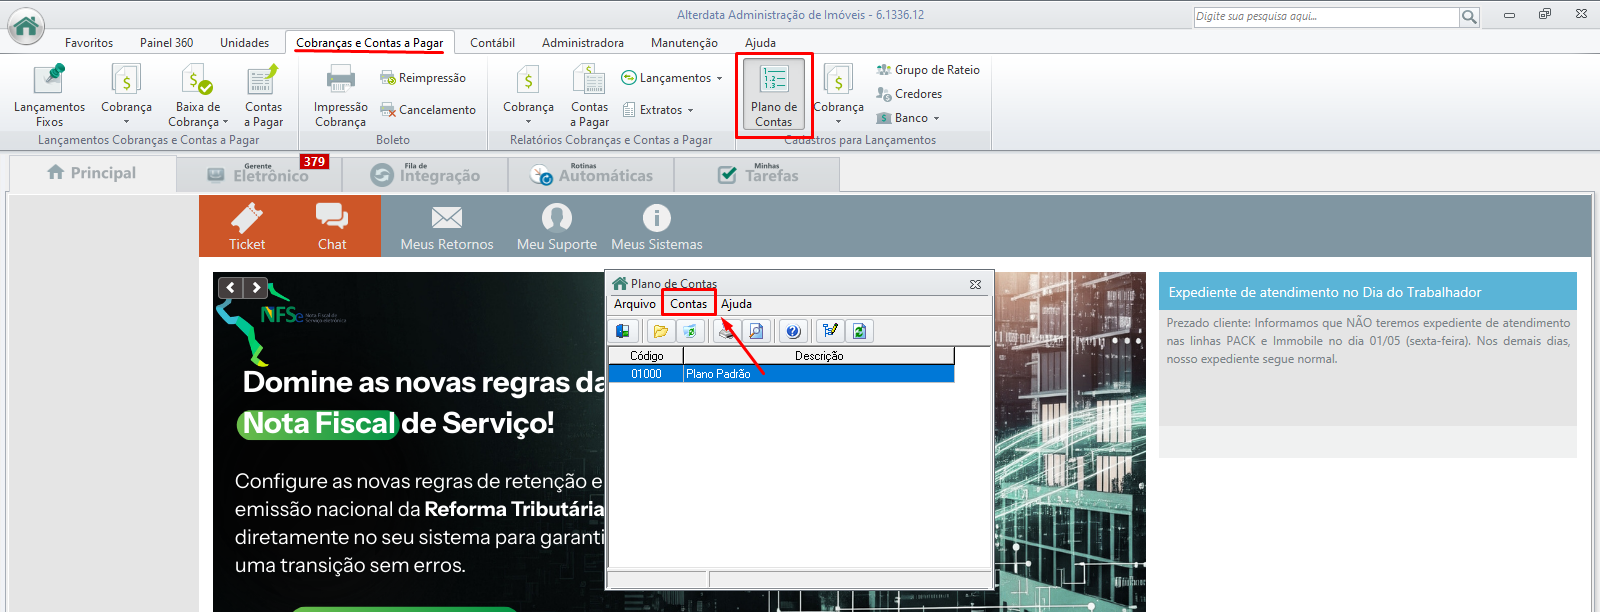Click the magnifier search button
Image resolution: width=1600 pixels, height=612 pixels.
click(1469, 17)
